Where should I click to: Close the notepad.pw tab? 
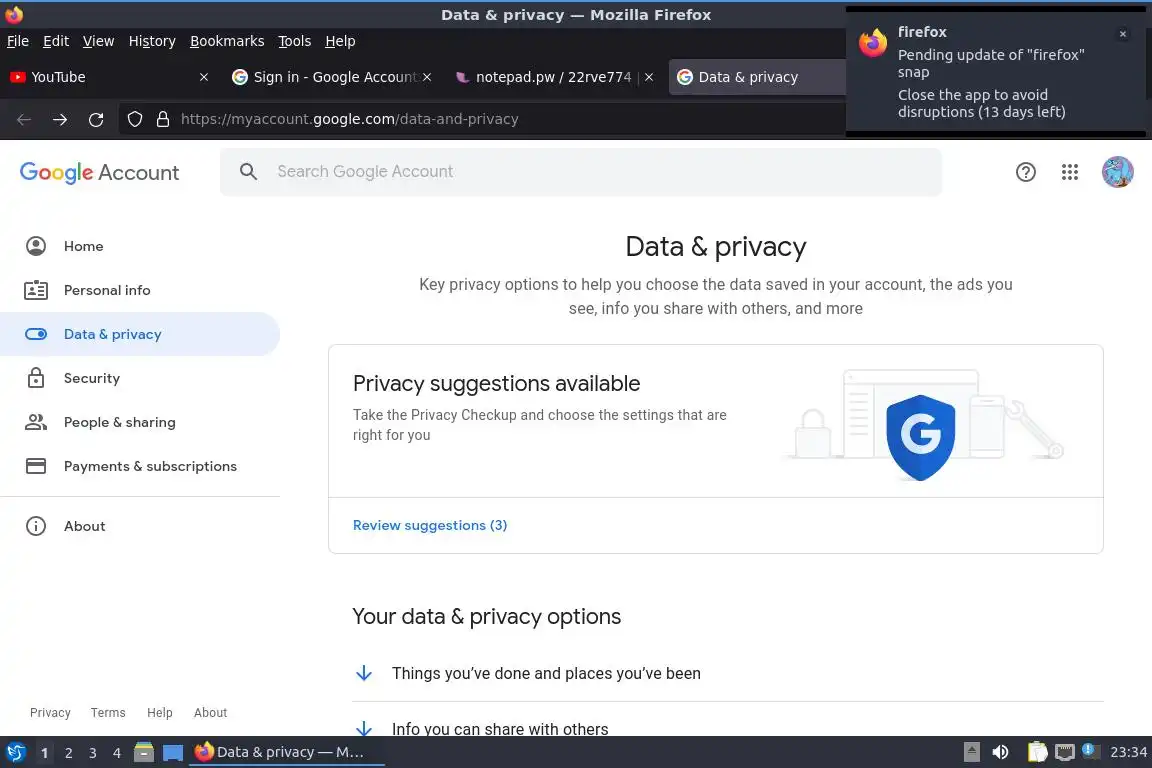tap(649, 77)
